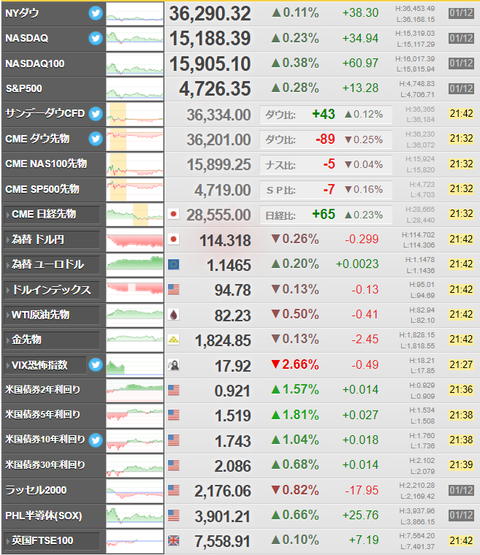
Task: Click the oil drop icon in WTI原油先物 row
Action: (173, 315)
